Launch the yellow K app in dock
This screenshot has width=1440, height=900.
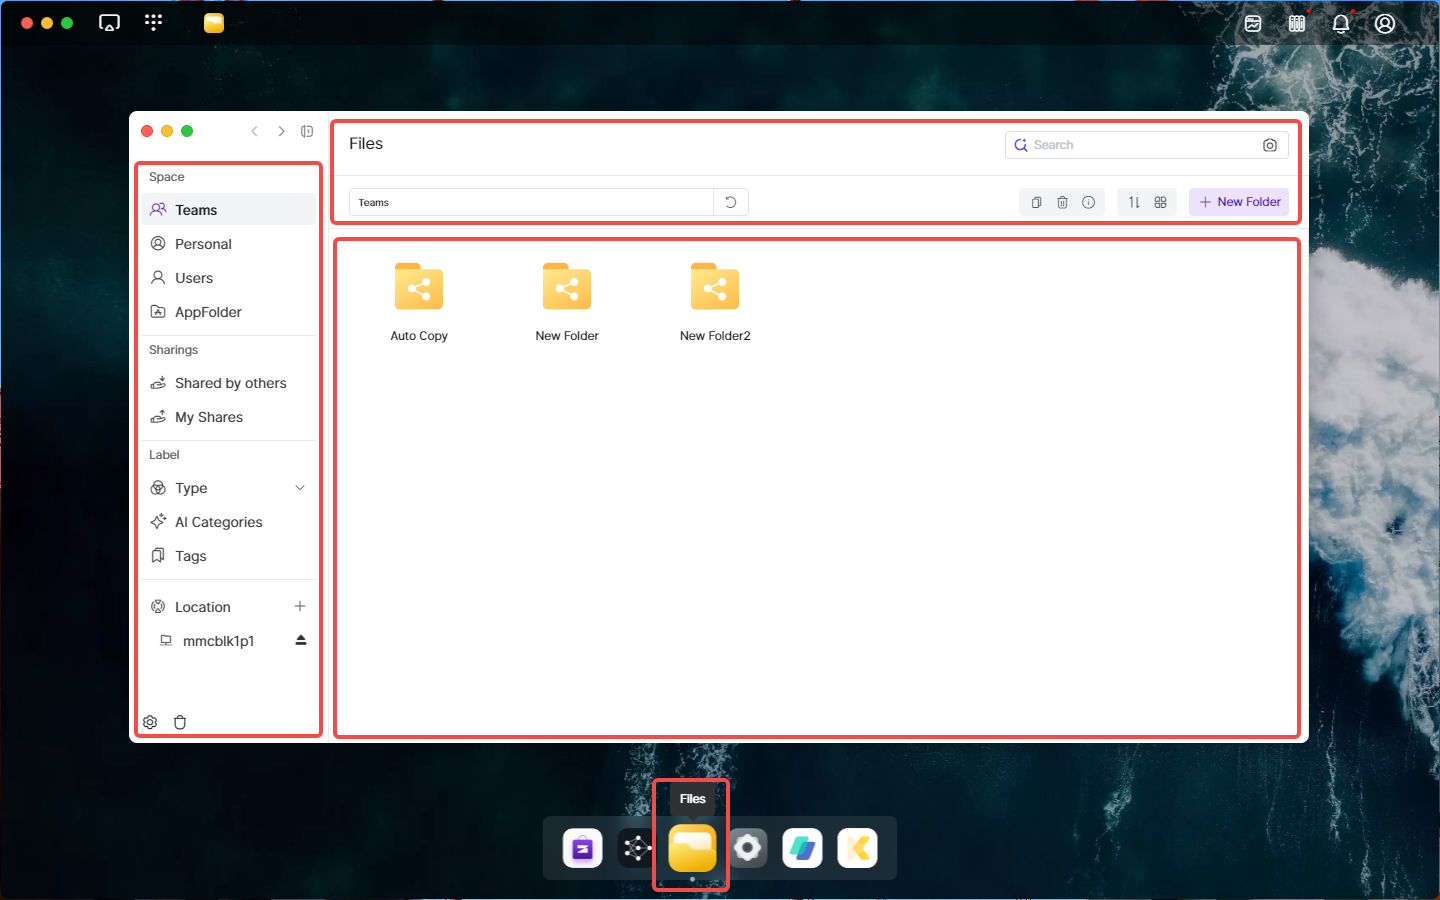coord(858,849)
